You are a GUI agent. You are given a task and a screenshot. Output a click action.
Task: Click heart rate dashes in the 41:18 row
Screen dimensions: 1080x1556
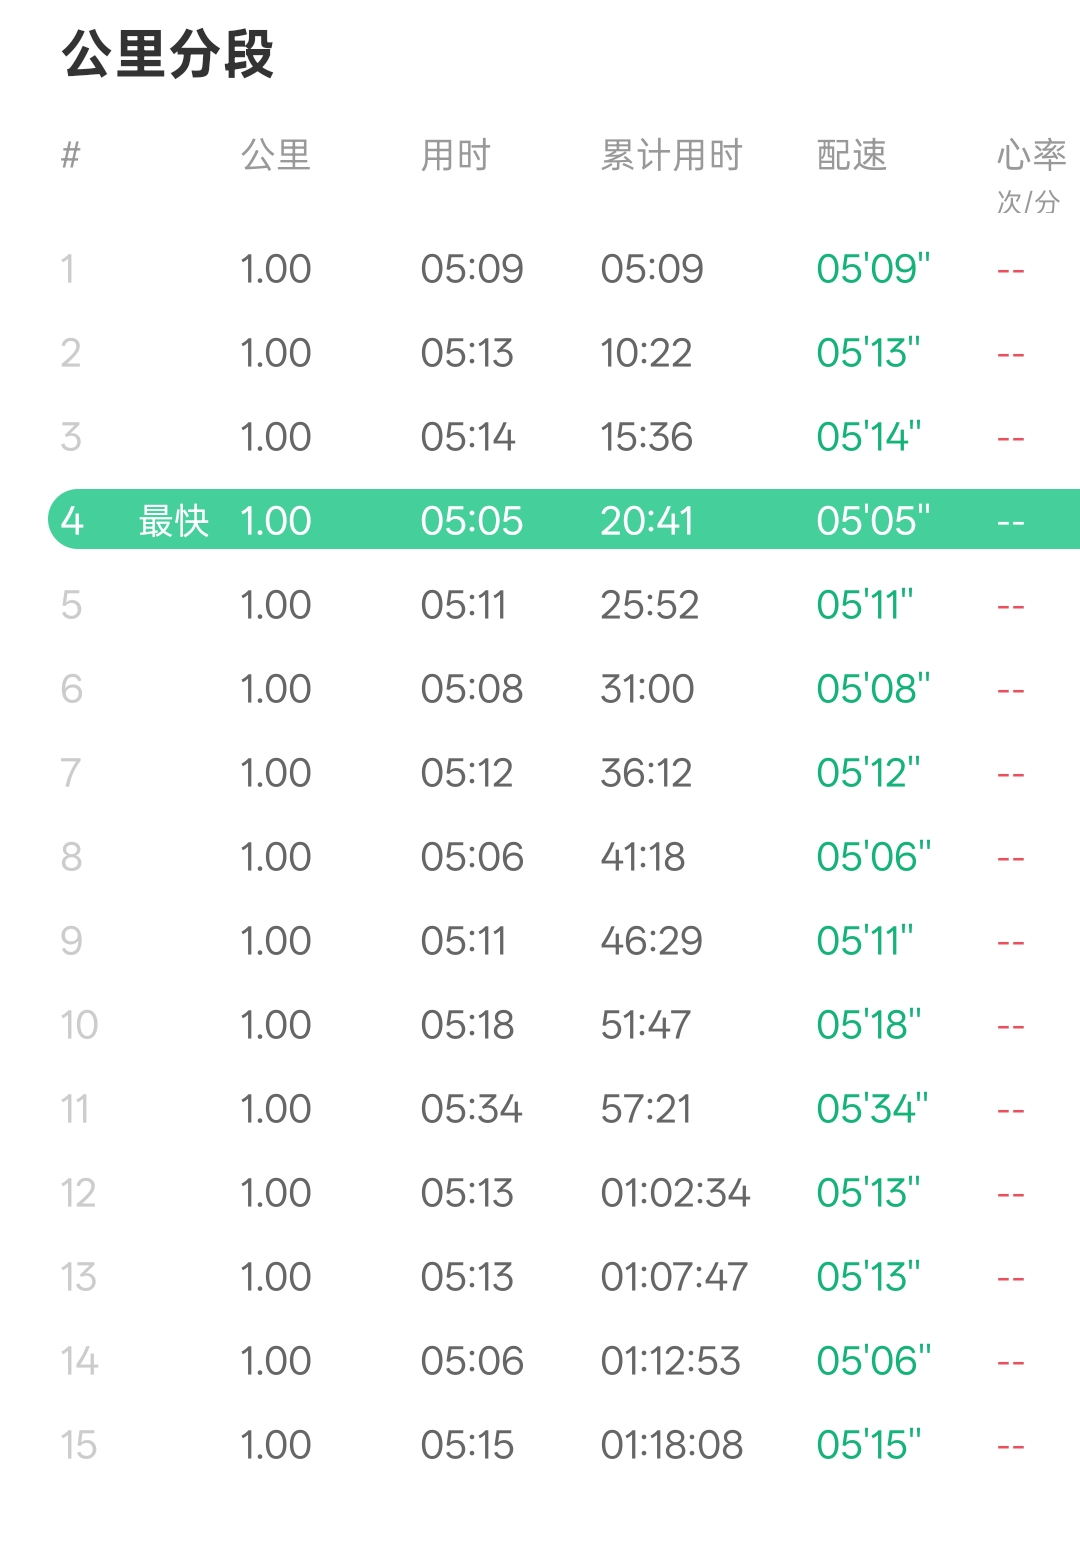point(1010,858)
